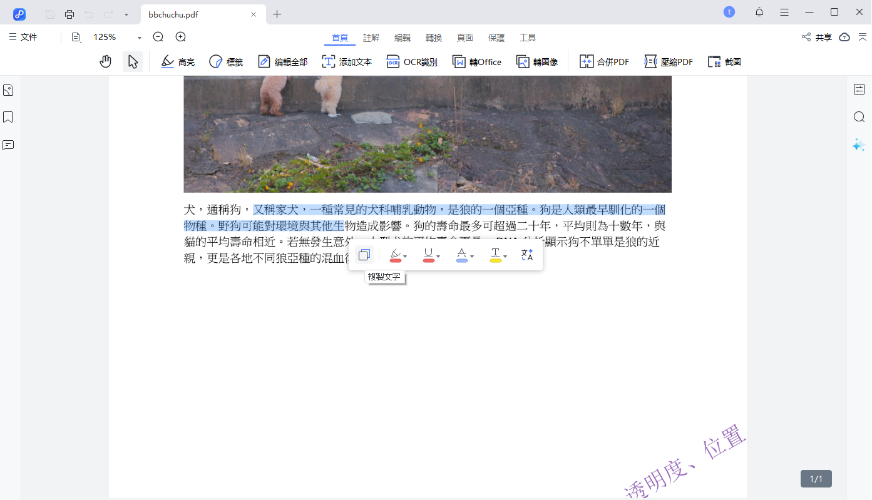Switch to the 編輯 tab
The width and height of the screenshot is (872, 500).
(x=402, y=38)
